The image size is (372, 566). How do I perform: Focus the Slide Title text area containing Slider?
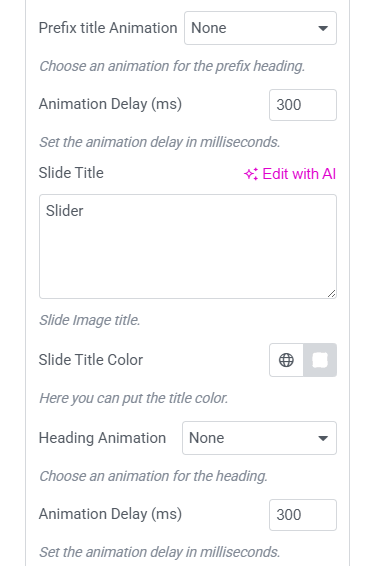[x=188, y=247]
